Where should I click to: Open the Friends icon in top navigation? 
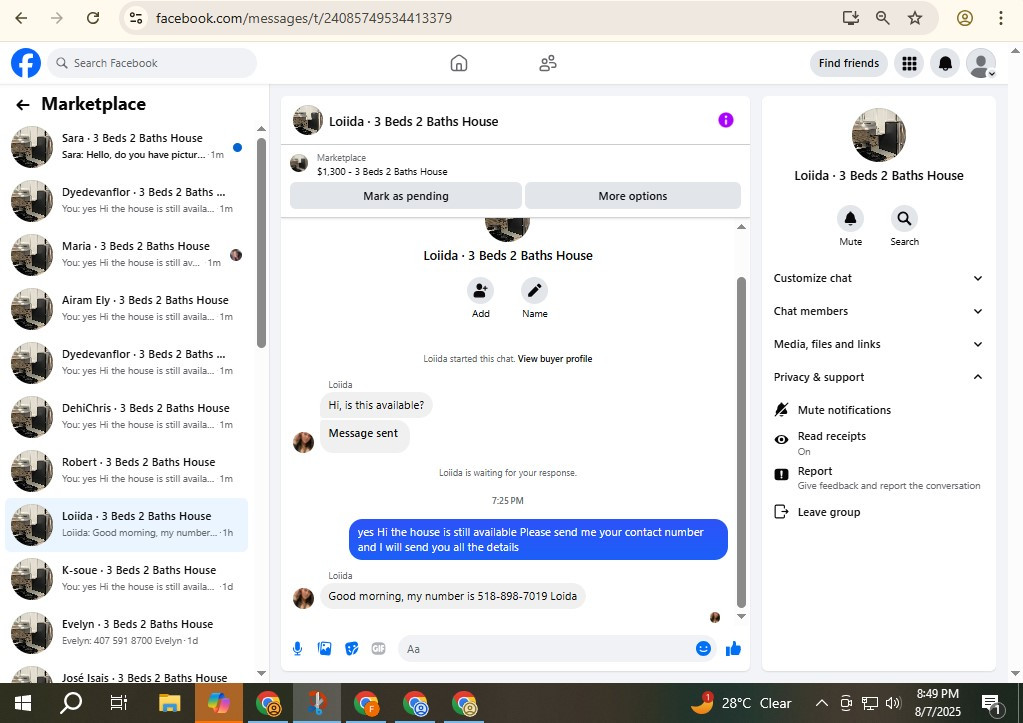pyautogui.click(x=547, y=63)
